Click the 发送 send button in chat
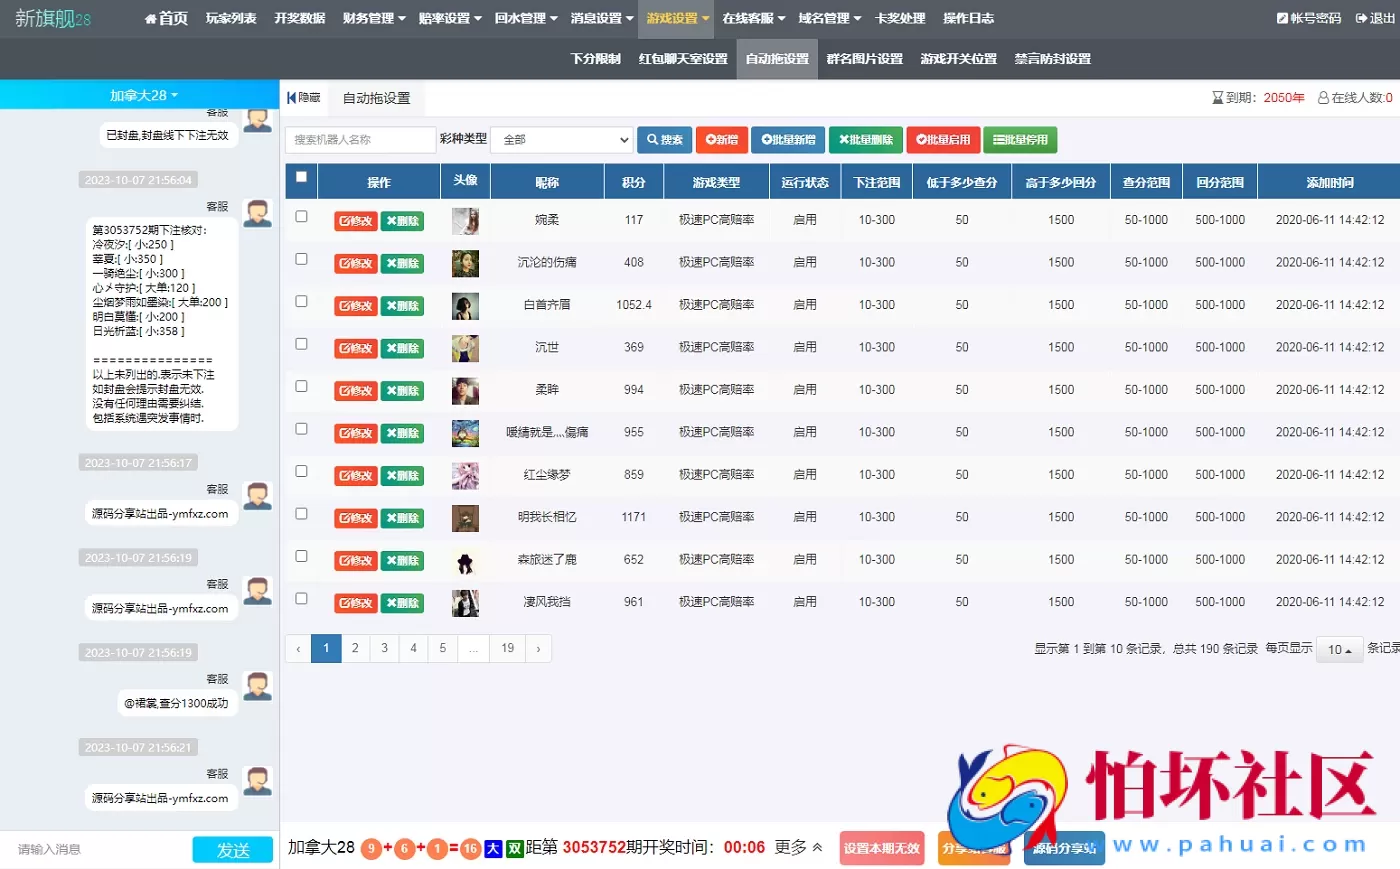 [232, 848]
